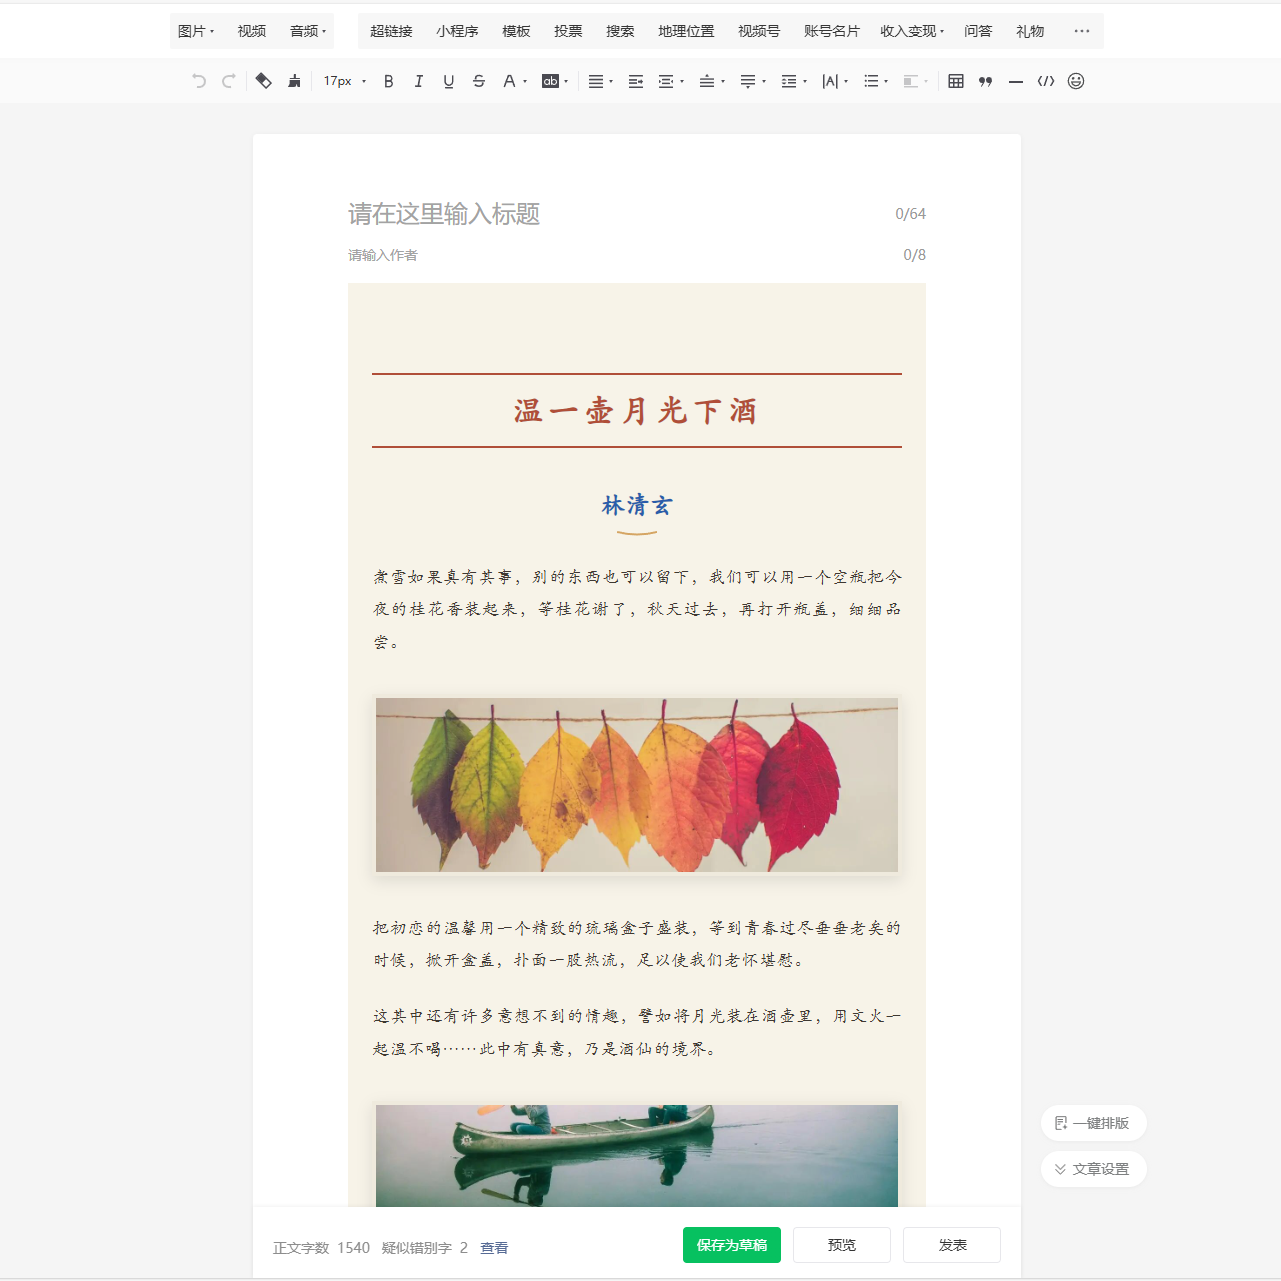Open the code view icon
Image resolution: width=1281 pixels, height=1281 pixels.
click(1046, 81)
